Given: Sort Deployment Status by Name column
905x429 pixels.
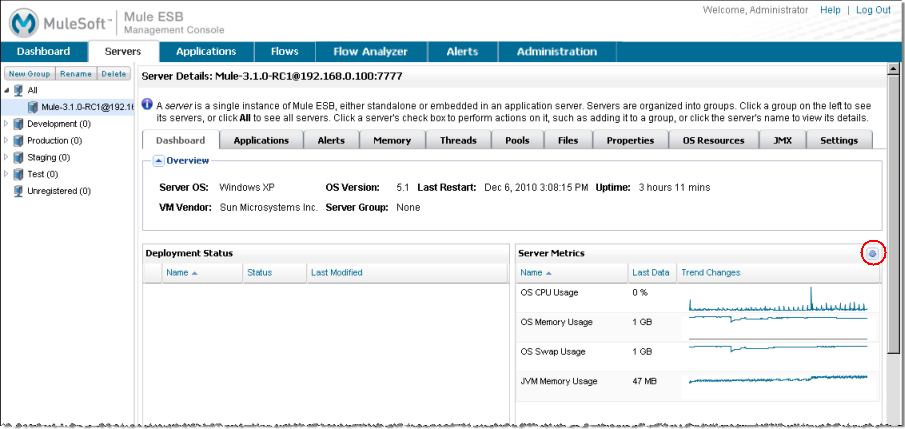Looking at the screenshot, I should pyautogui.click(x=181, y=272).
